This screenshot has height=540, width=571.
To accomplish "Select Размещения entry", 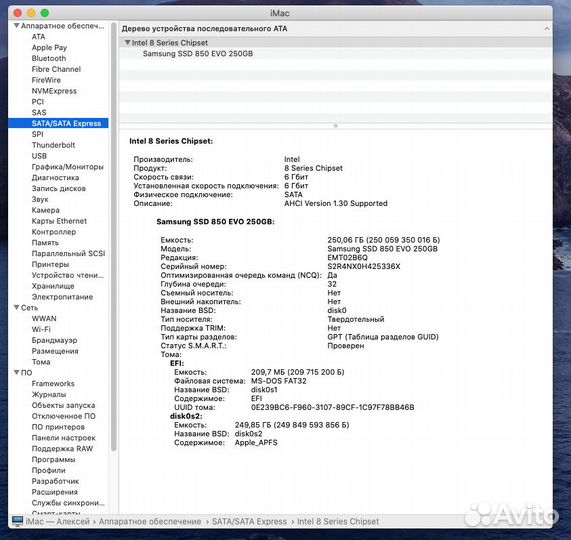I will point(55,351).
